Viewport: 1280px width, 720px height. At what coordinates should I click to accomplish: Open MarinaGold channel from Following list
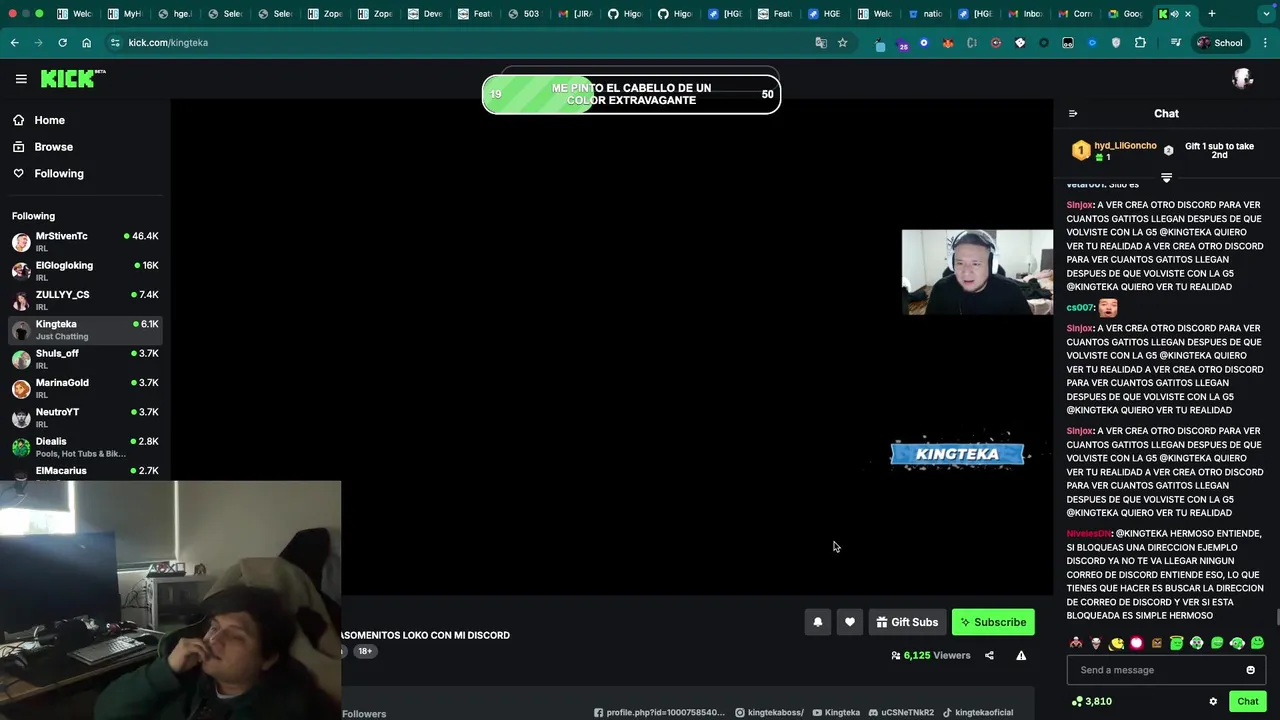coord(85,388)
